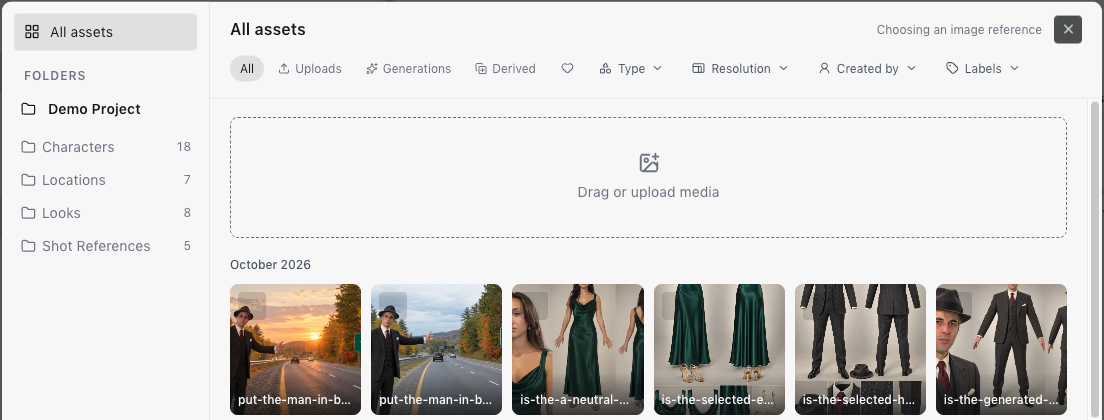The width and height of the screenshot is (1104, 420).
Task: Click the vertical scrollbar of asset list
Action: click(1094, 260)
